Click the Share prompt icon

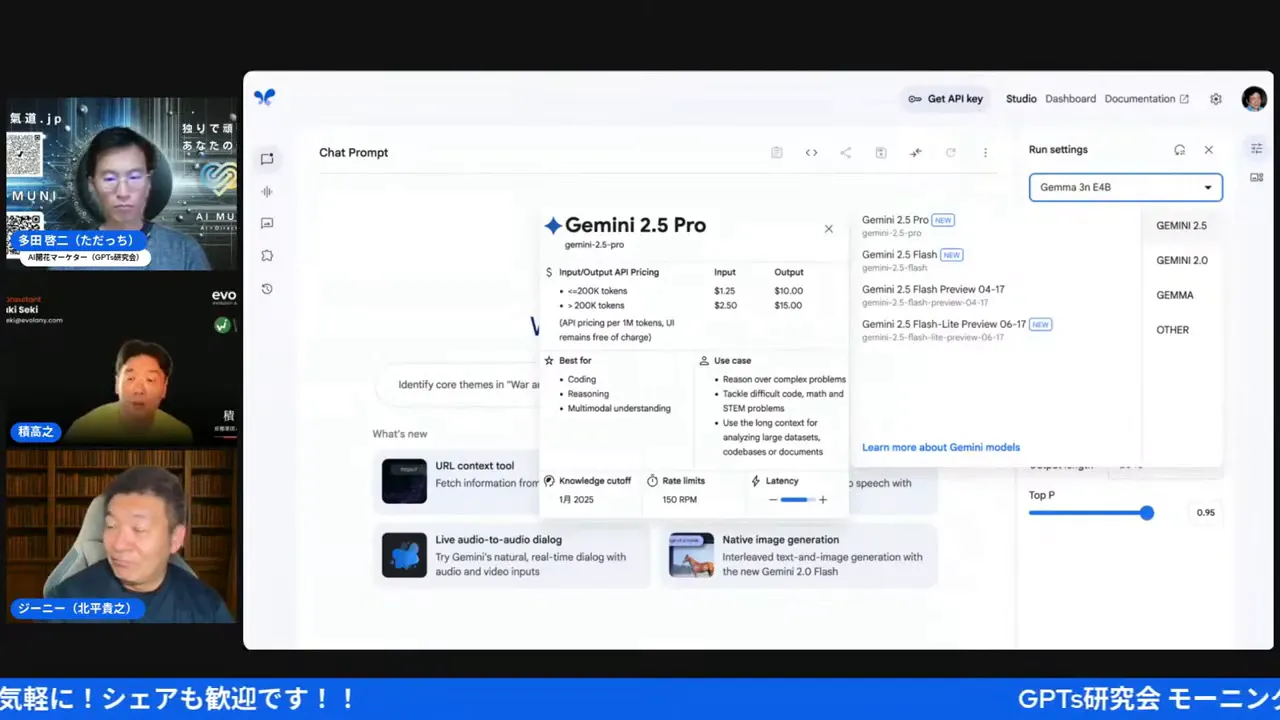coord(846,153)
